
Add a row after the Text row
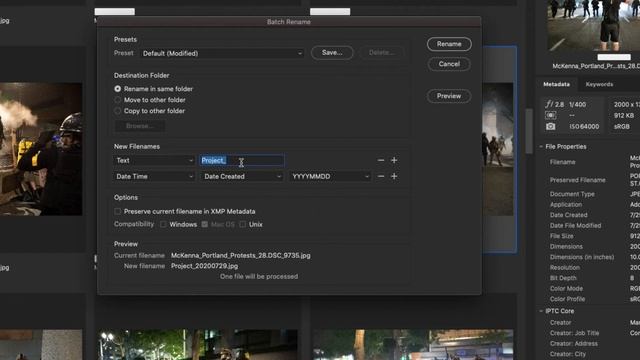point(394,160)
